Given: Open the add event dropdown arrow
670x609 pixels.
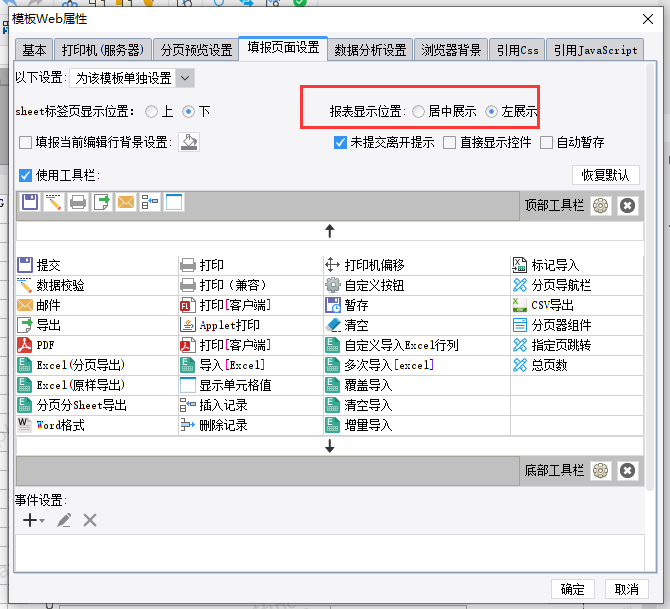Looking at the screenshot, I should 42,521.
